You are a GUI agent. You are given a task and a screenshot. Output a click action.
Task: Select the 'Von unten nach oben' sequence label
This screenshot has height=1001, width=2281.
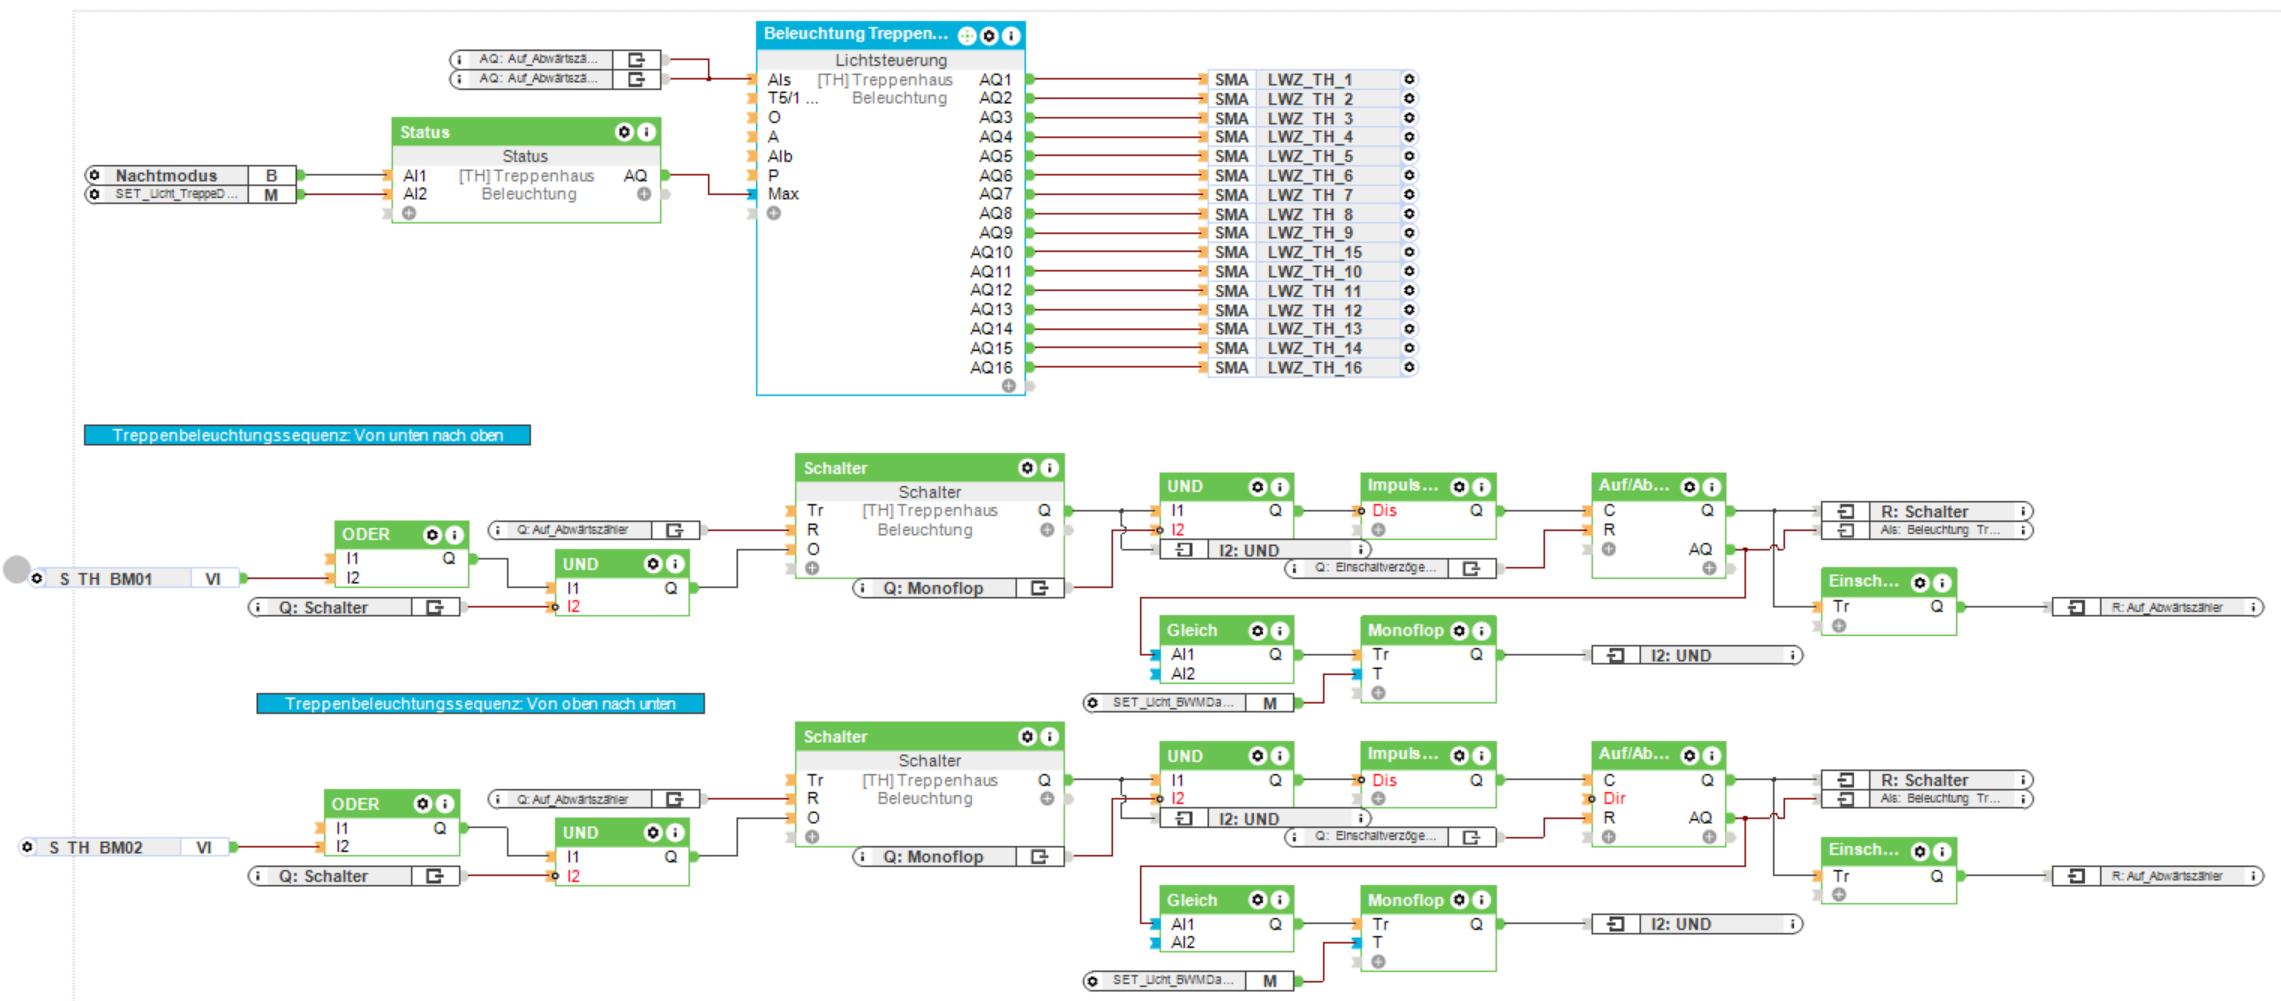[307, 435]
